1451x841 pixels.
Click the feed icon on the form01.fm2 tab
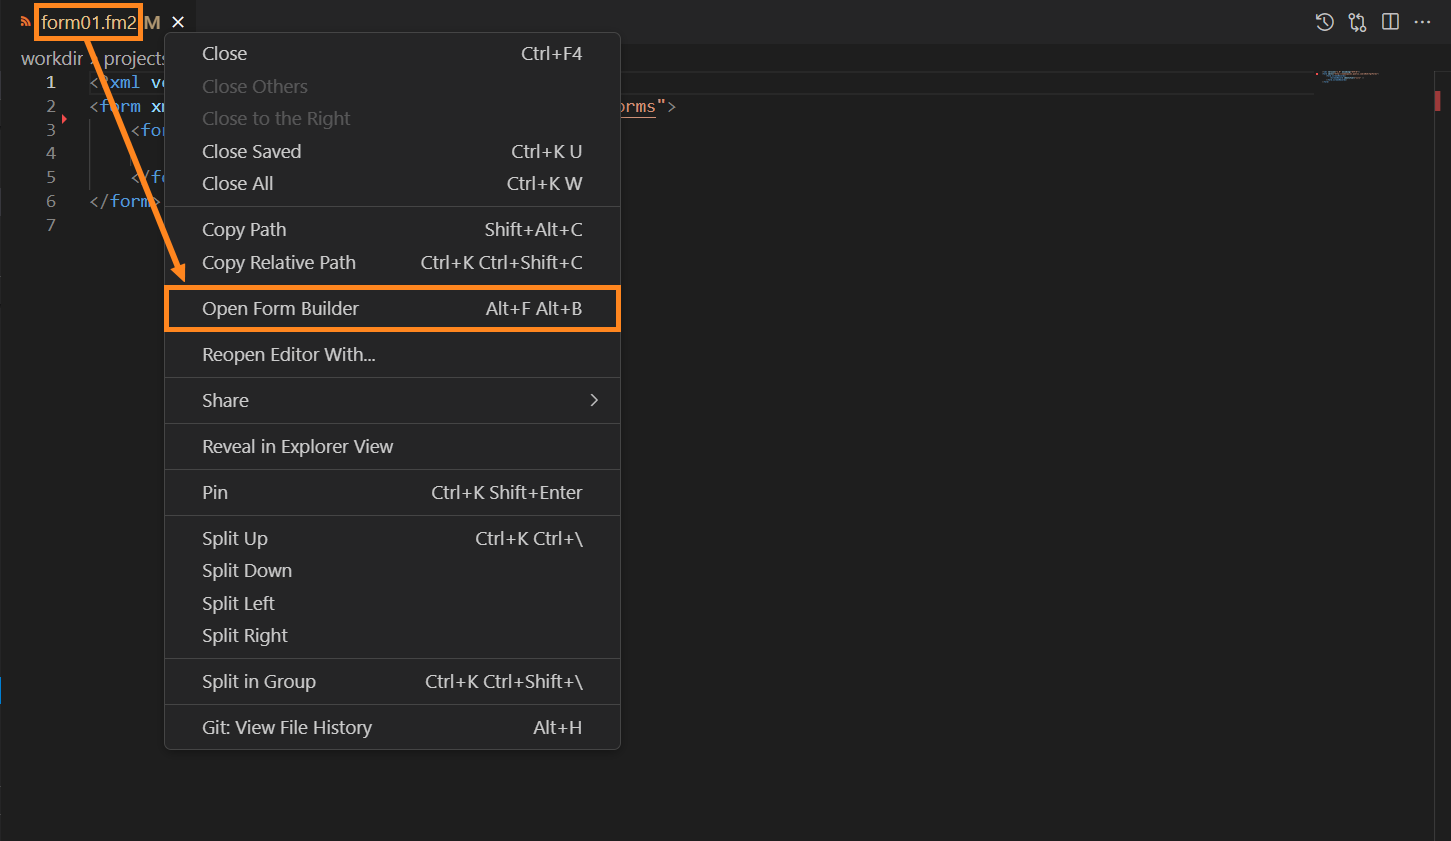coord(25,21)
